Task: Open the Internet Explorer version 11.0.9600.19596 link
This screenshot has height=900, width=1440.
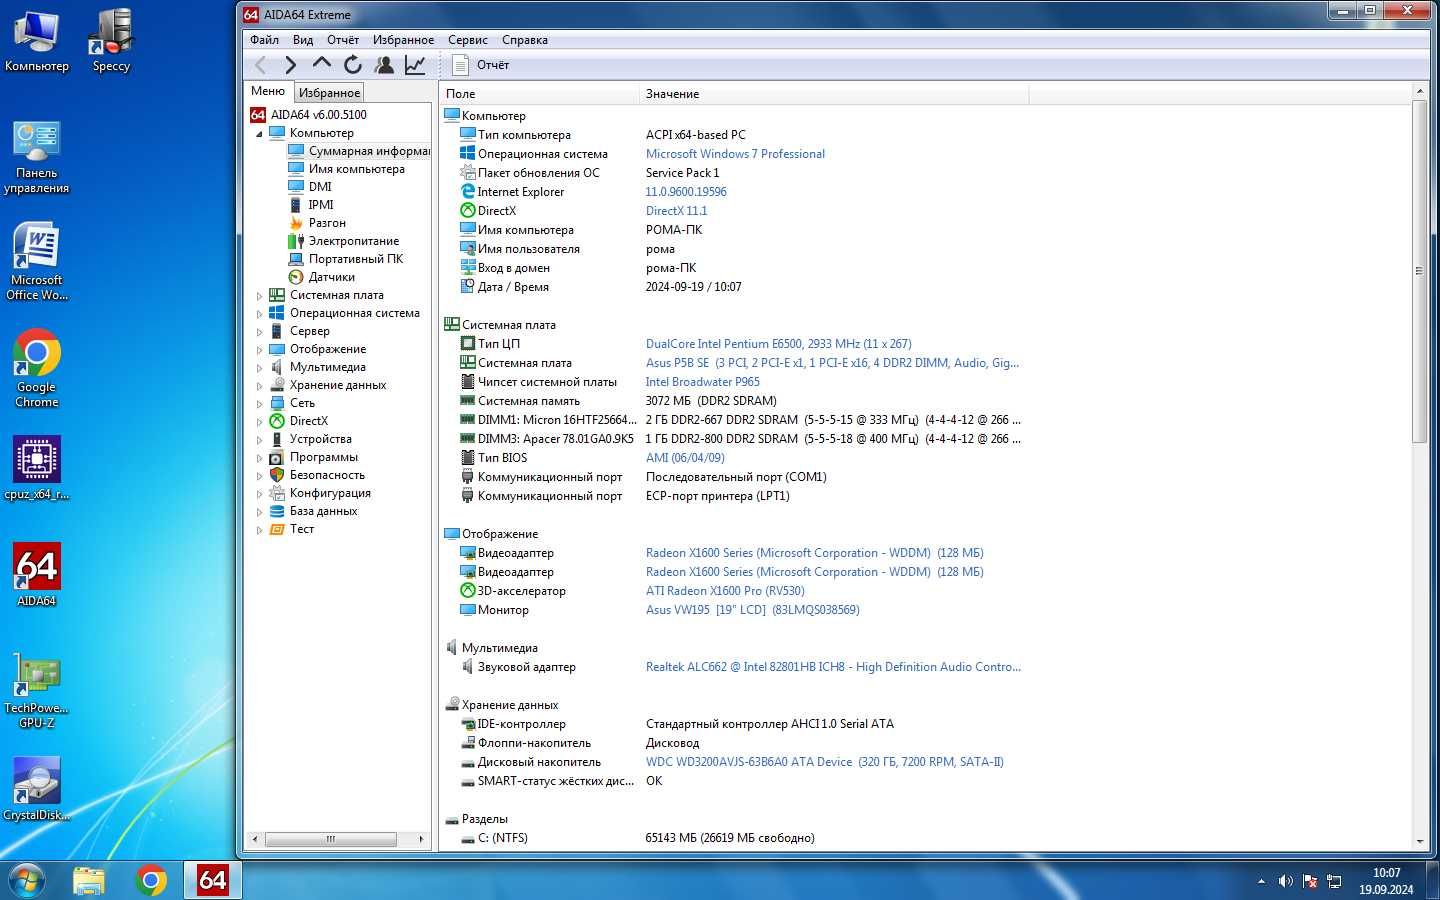Action: coord(686,192)
